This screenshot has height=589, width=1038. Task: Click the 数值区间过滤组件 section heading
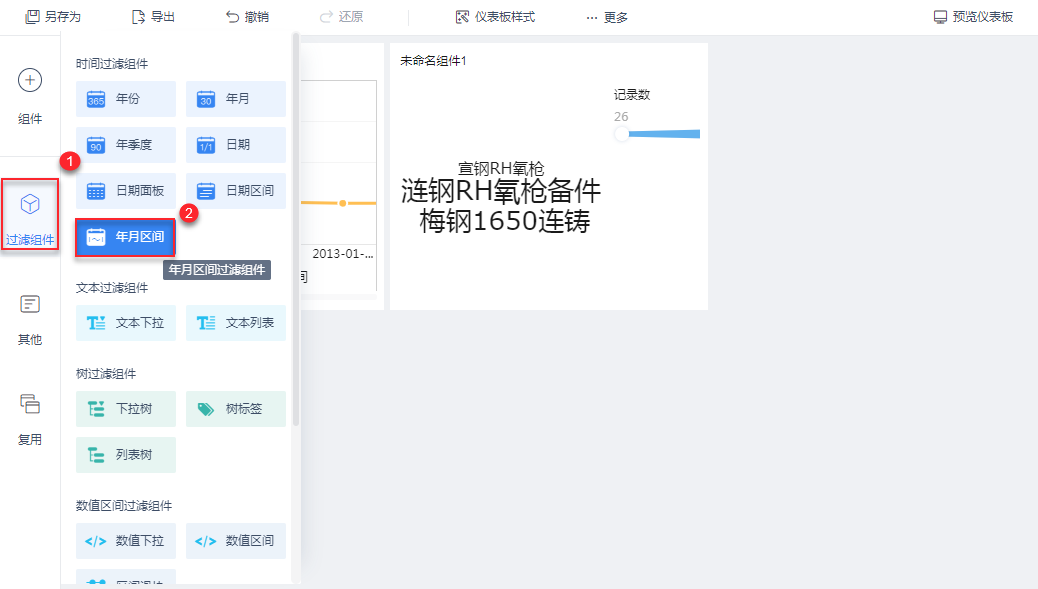[x=124, y=506]
